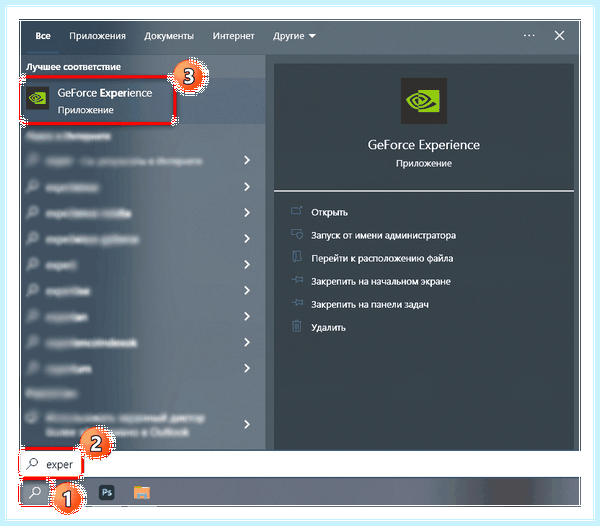Switch to the Интернет tab
This screenshot has height=526, width=600.
click(x=233, y=36)
